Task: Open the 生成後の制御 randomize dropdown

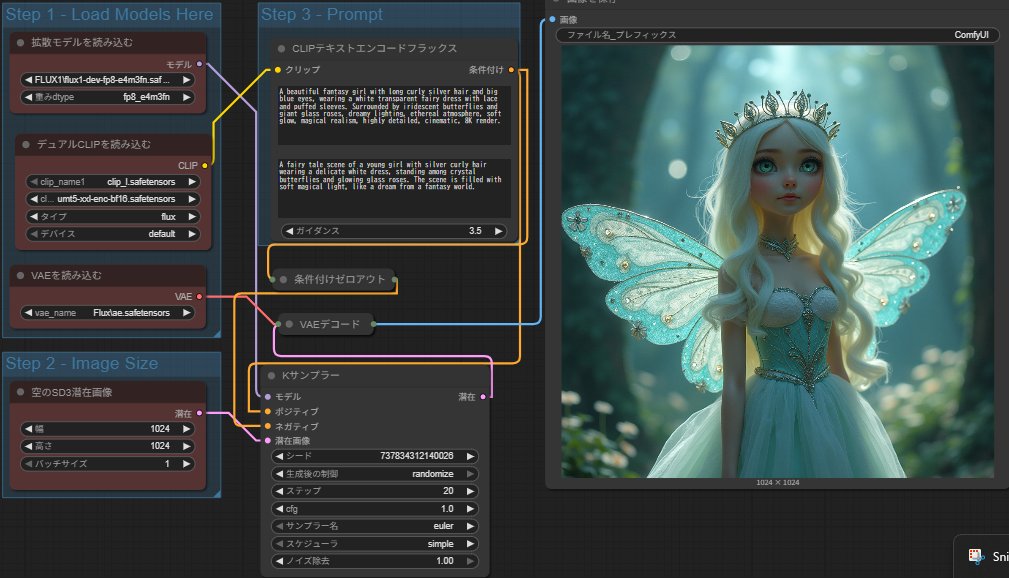Action: point(375,474)
